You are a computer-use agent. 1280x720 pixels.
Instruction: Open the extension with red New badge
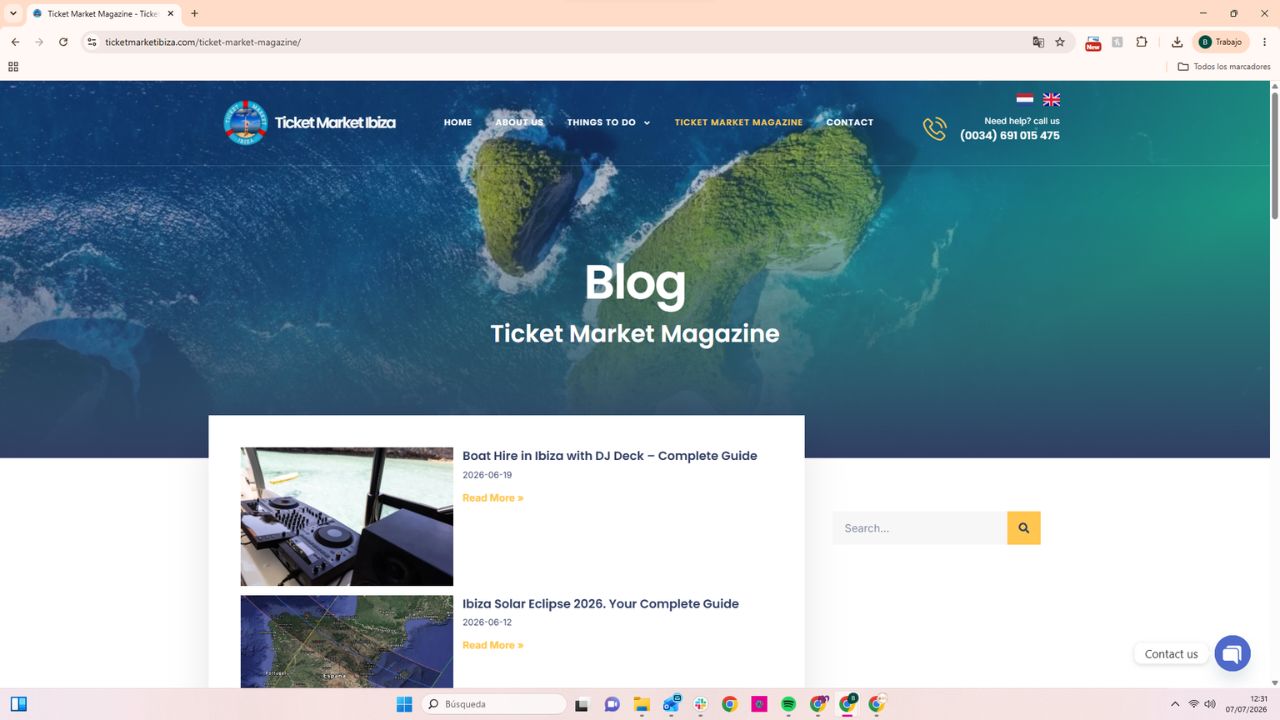click(1093, 42)
